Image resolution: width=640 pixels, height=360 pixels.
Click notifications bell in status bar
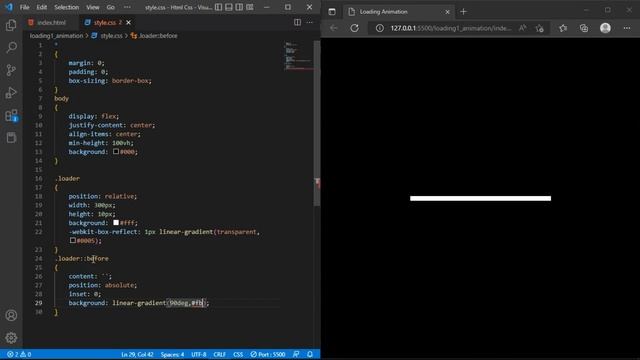310,354
